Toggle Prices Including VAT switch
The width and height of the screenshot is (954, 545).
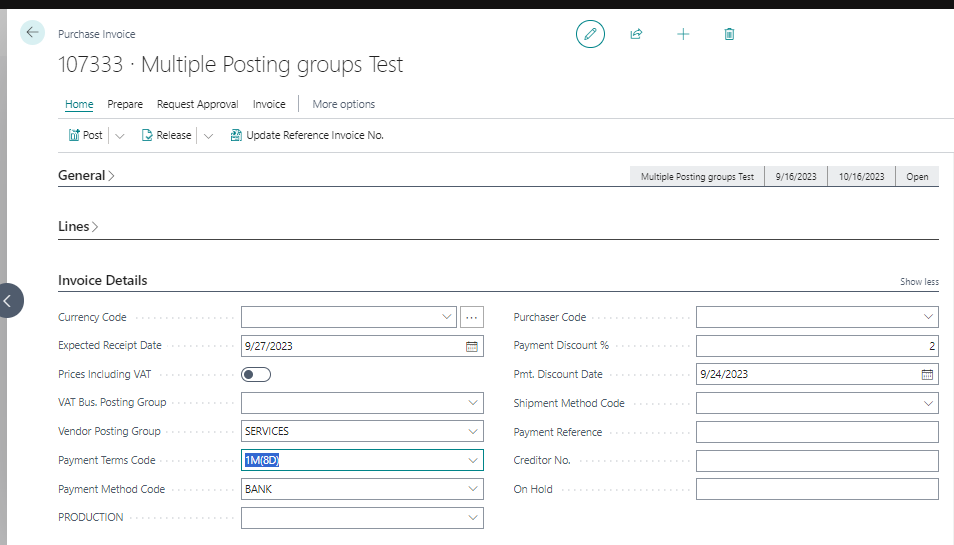(256, 375)
